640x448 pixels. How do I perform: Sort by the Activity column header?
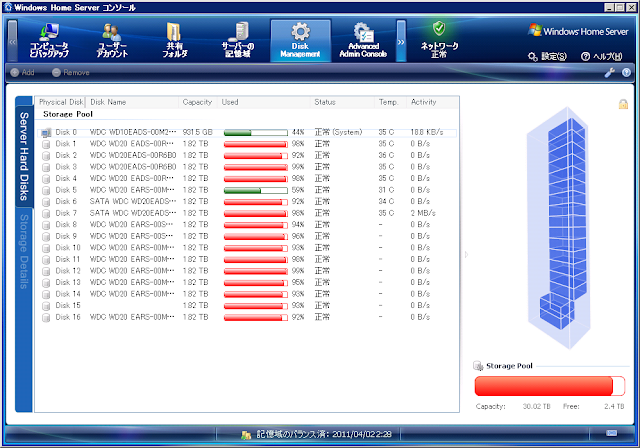pos(432,102)
